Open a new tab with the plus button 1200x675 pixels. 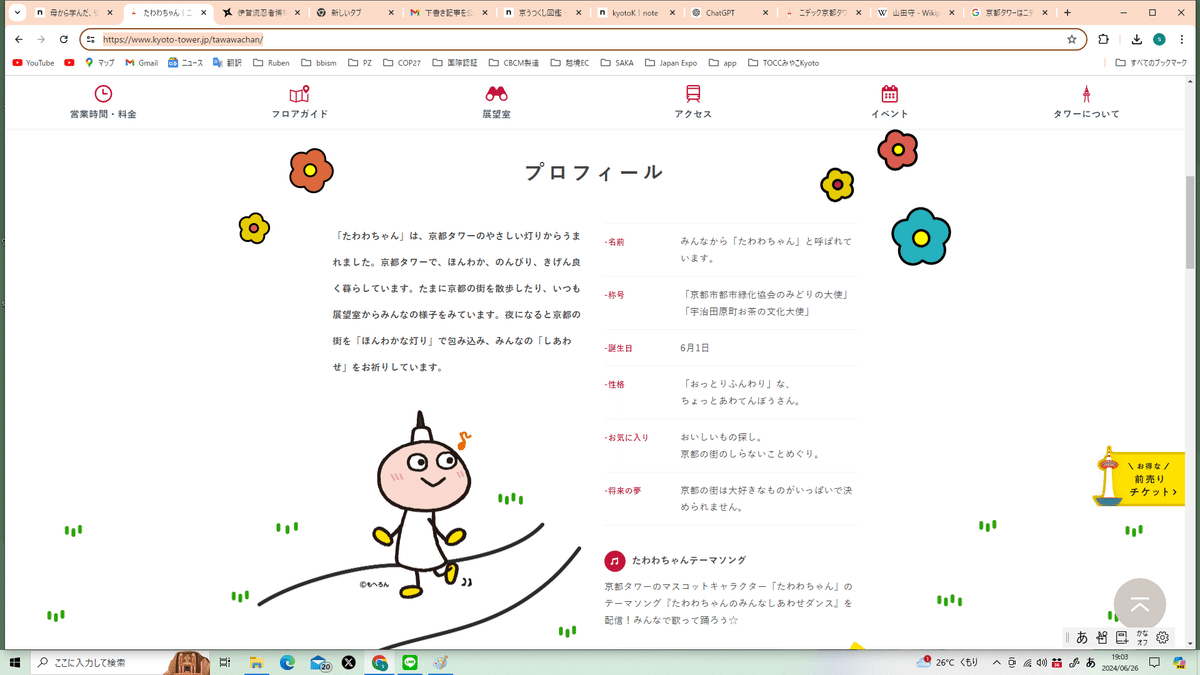coord(1067,13)
